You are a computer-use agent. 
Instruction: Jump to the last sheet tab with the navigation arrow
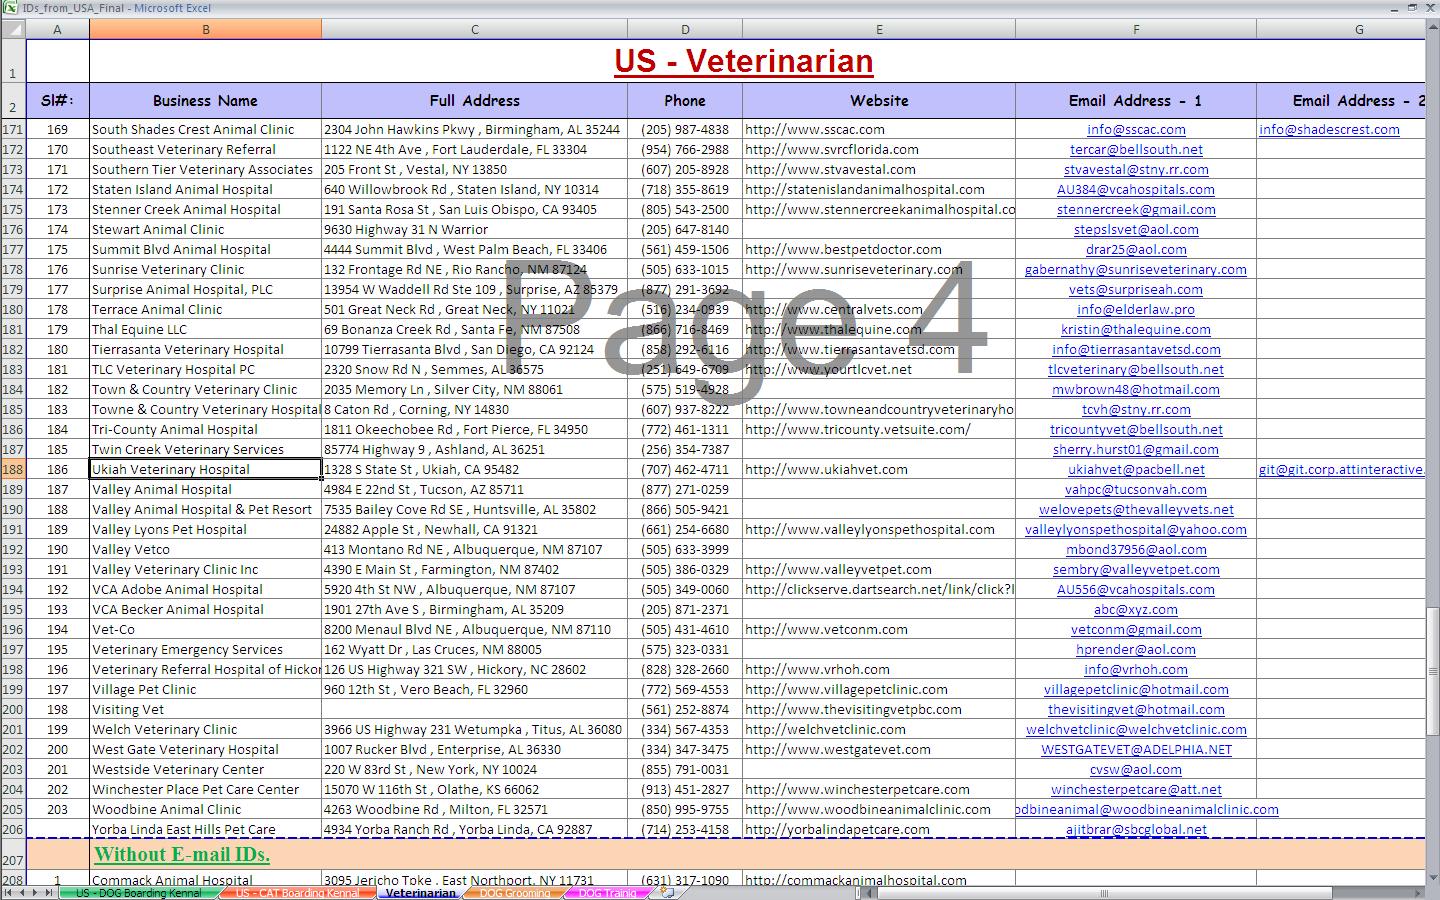click(x=51, y=892)
